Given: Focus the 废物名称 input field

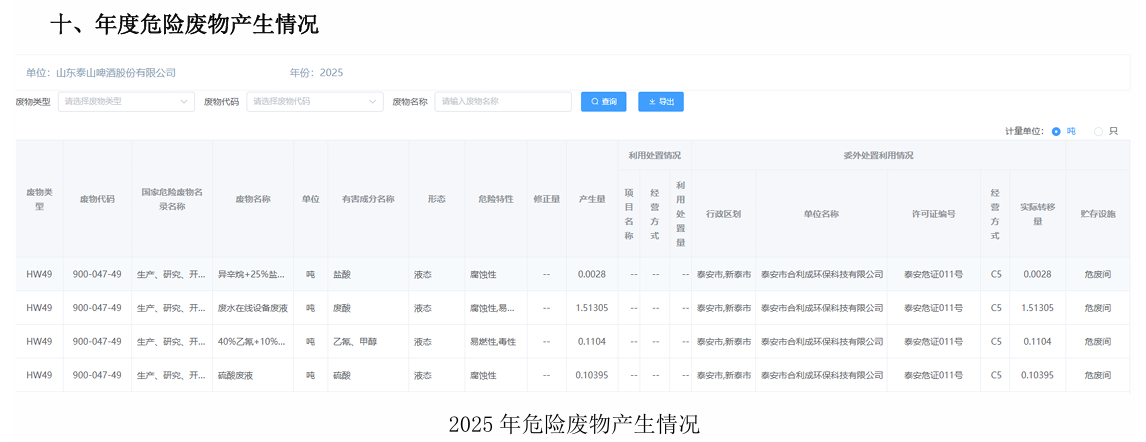Looking at the screenshot, I should (x=503, y=102).
